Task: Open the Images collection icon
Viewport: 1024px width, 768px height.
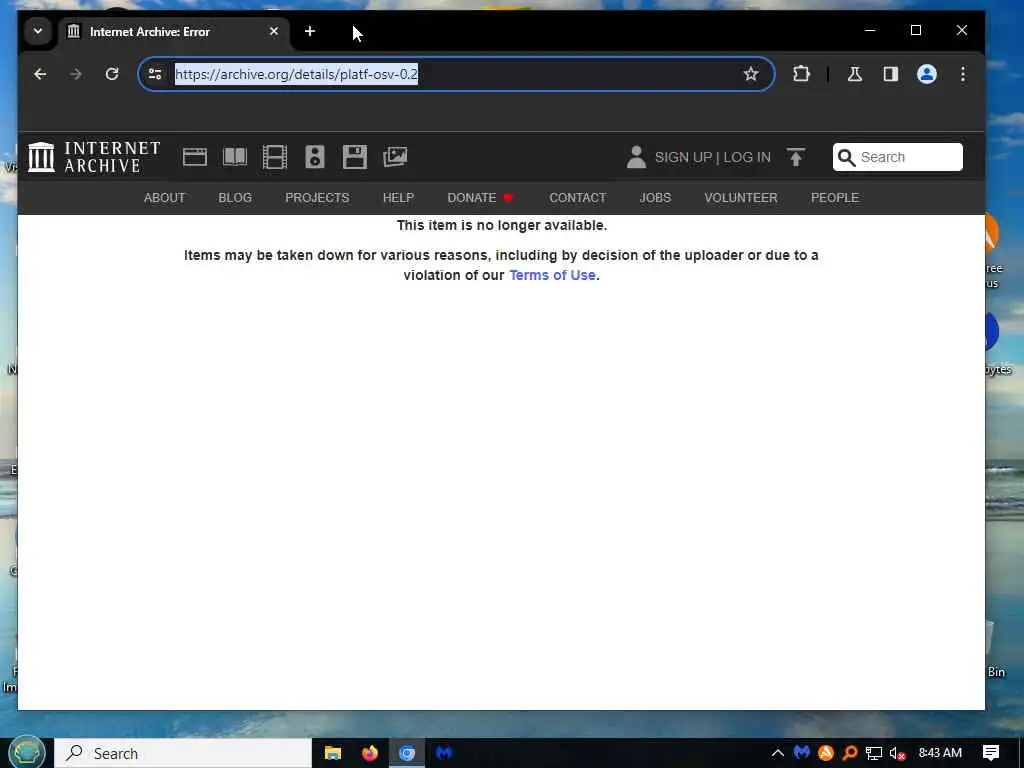Action: (395, 157)
